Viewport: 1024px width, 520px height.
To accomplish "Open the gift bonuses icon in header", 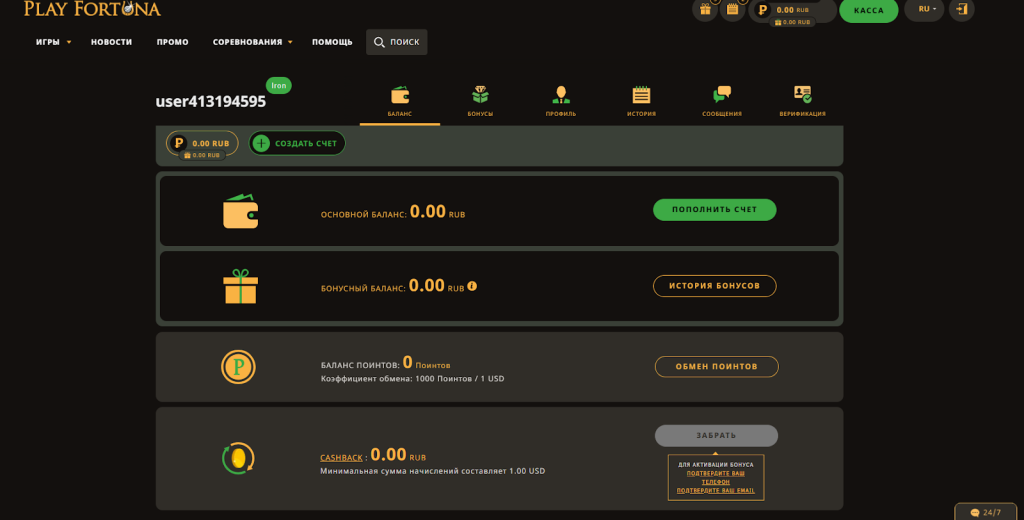I will click(705, 10).
